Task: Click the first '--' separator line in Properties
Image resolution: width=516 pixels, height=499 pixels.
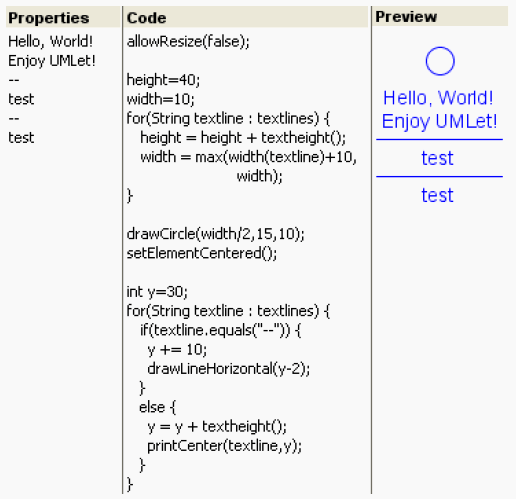Action: point(14,80)
